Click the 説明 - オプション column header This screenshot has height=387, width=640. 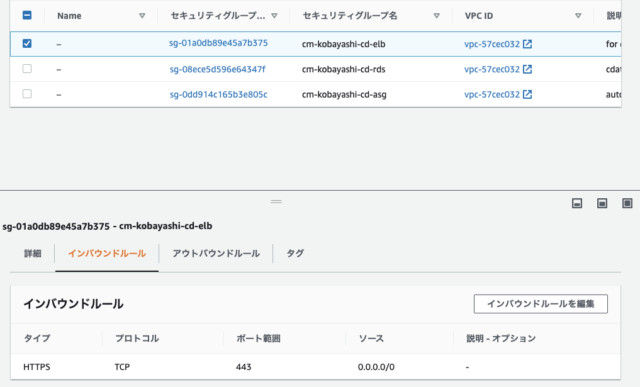501,338
